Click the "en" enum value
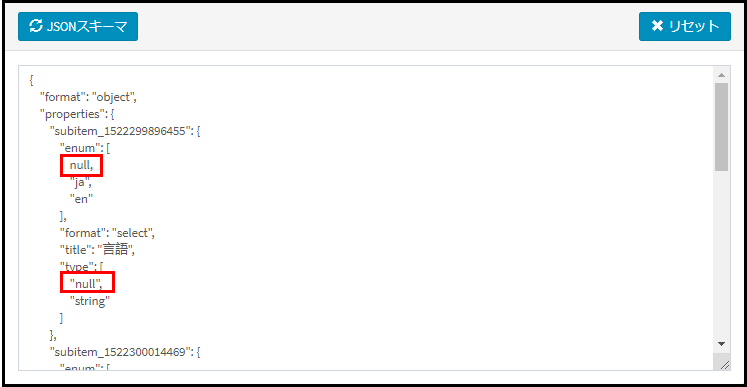This screenshot has height=387, width=747. click(81, 200)
